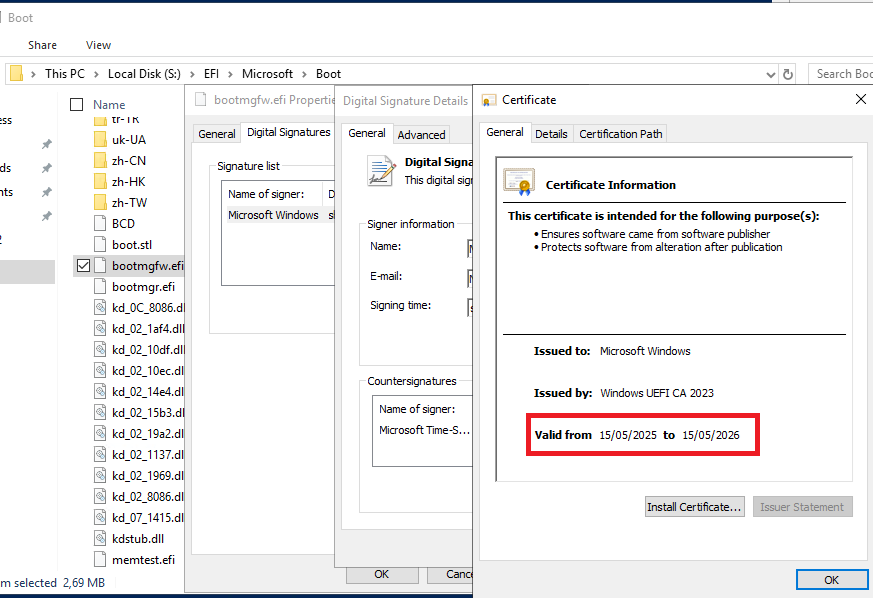This screenshot has height=598, width=873.
Task: Click the refresh icon in address bar
Action: point(788,74)
